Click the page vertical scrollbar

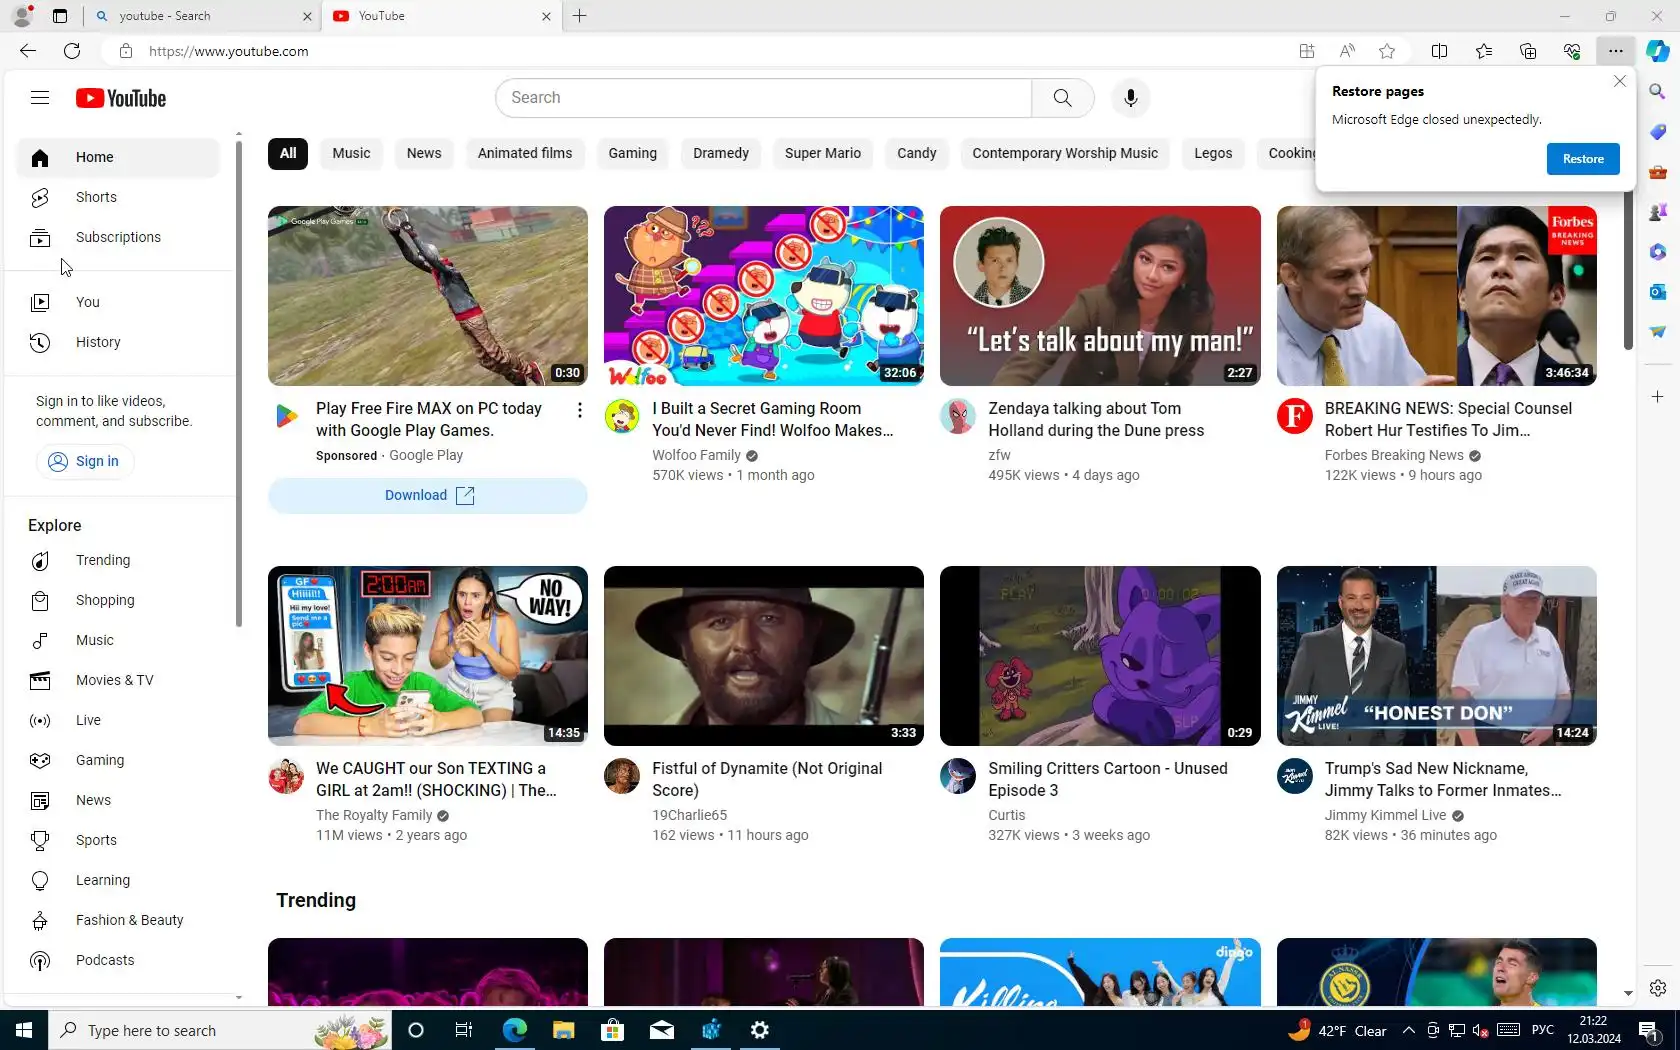[1628, 270]
